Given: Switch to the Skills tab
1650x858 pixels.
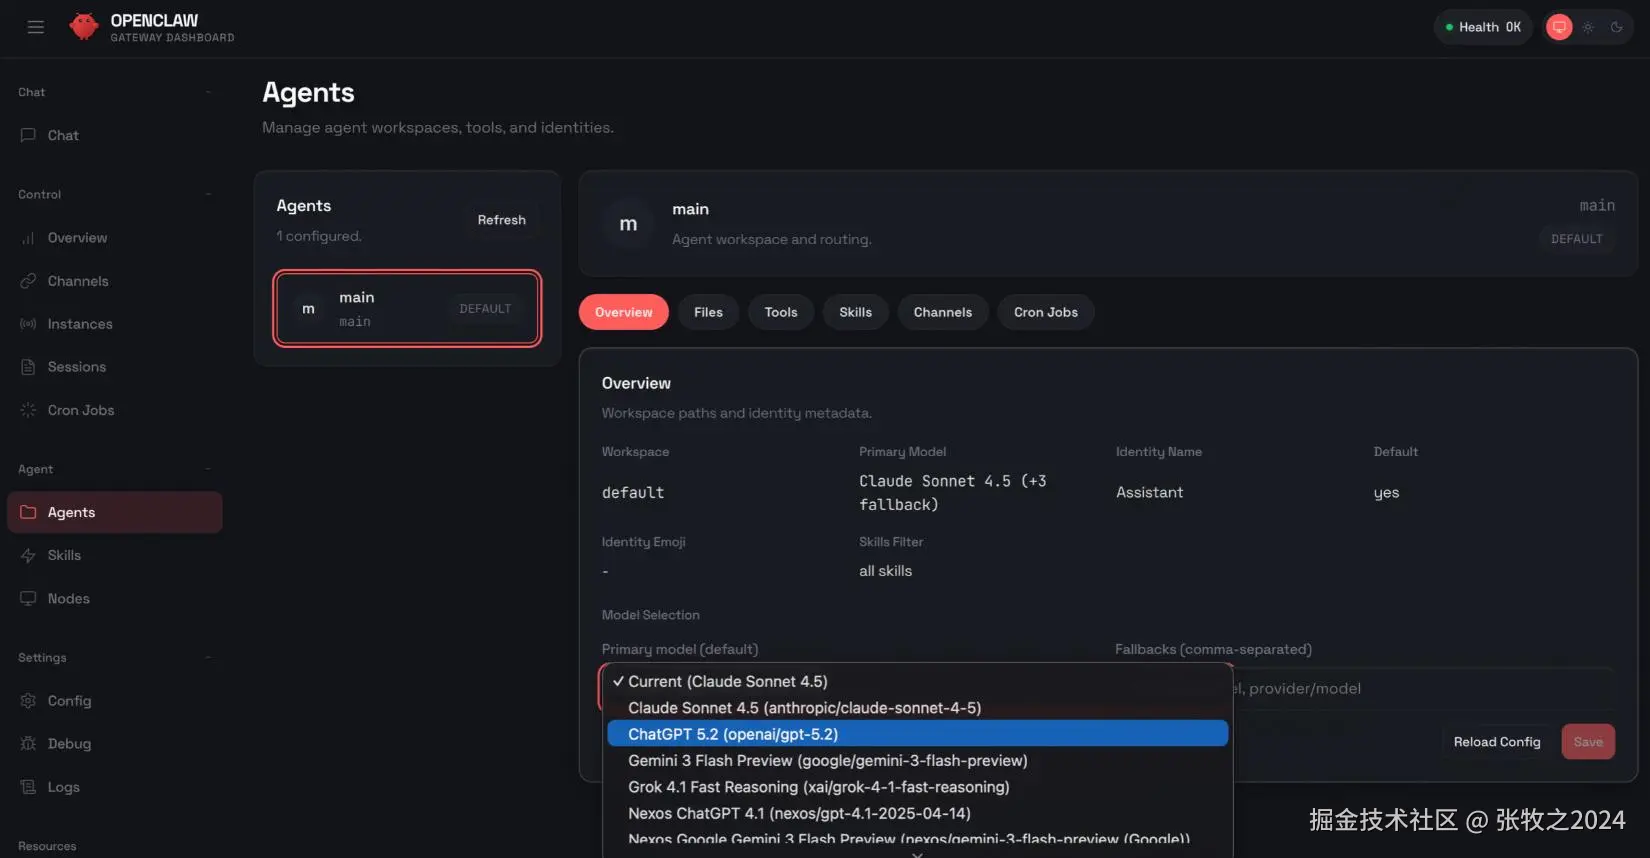Looking at the screenshot, I should coord(855,312).
